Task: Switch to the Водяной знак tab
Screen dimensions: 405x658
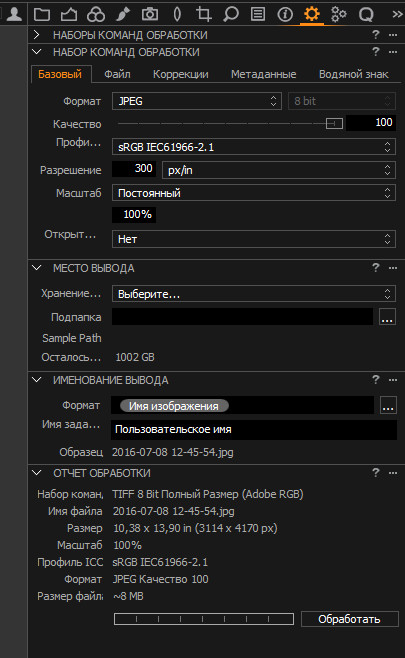Action: [x=353, y=74]
